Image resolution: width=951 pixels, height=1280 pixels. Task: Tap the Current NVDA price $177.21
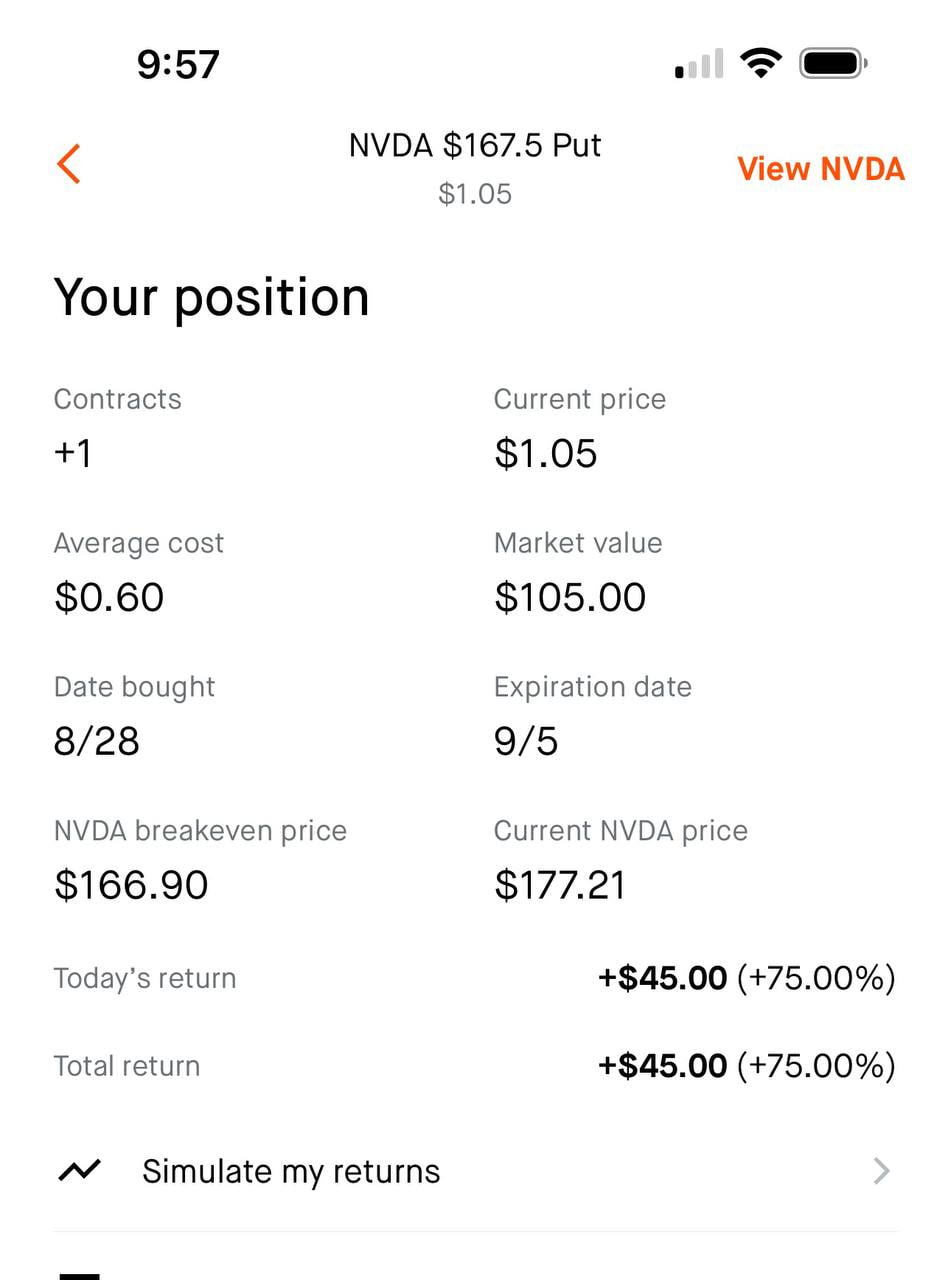[x=560, y=885]
